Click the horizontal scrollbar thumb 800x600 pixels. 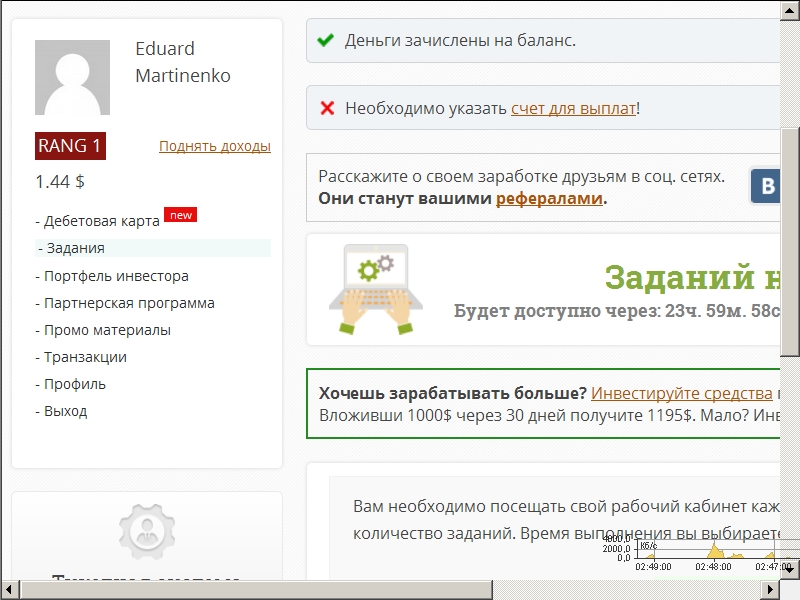pos(256,590)
